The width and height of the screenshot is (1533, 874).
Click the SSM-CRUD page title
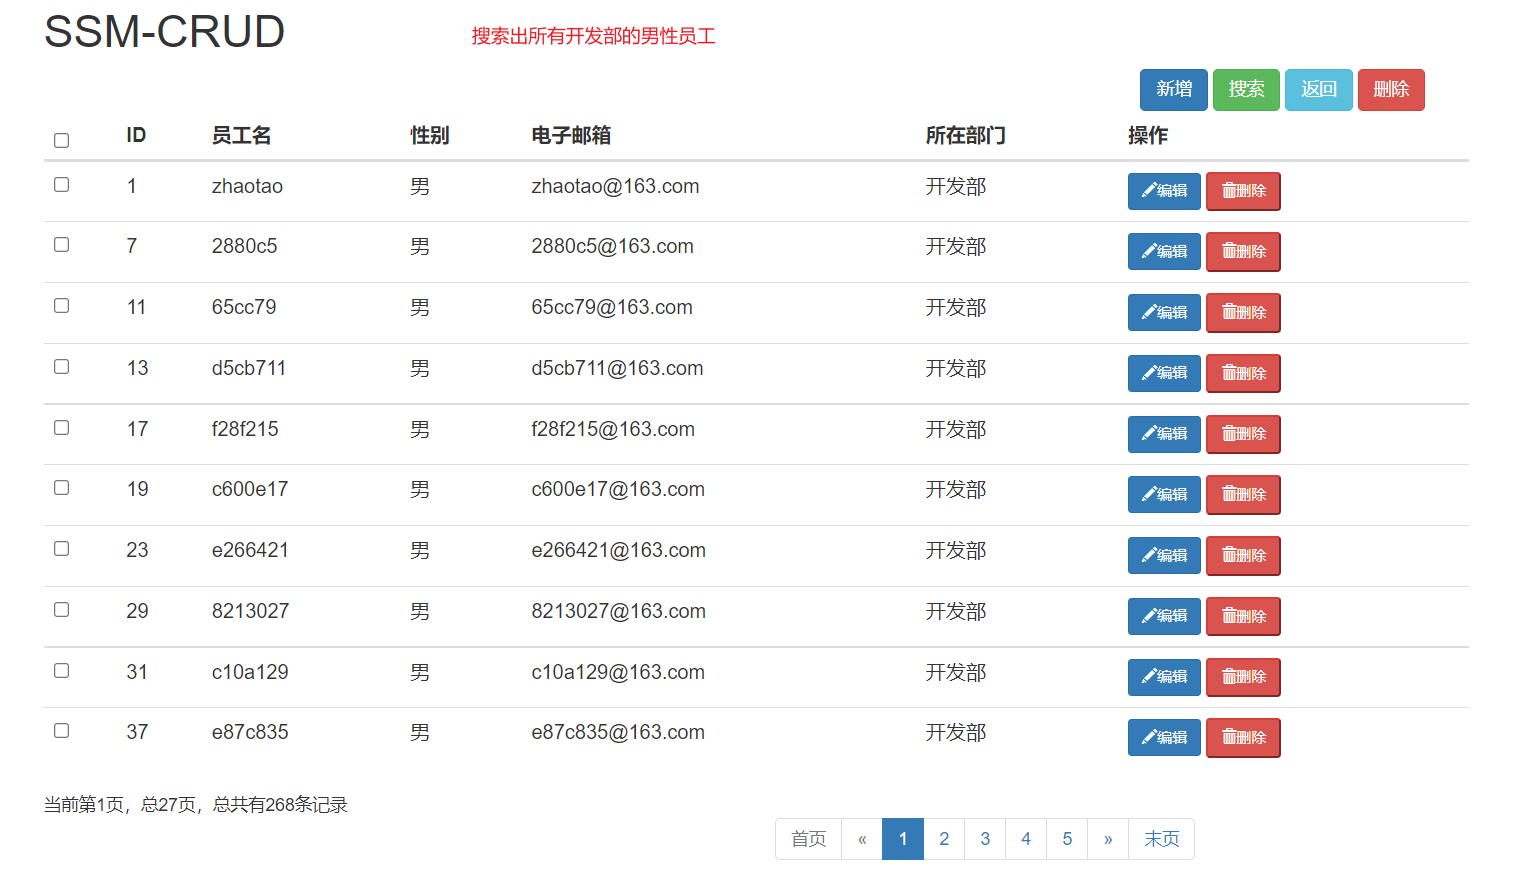pyautogui.click(x=165, y=32)
